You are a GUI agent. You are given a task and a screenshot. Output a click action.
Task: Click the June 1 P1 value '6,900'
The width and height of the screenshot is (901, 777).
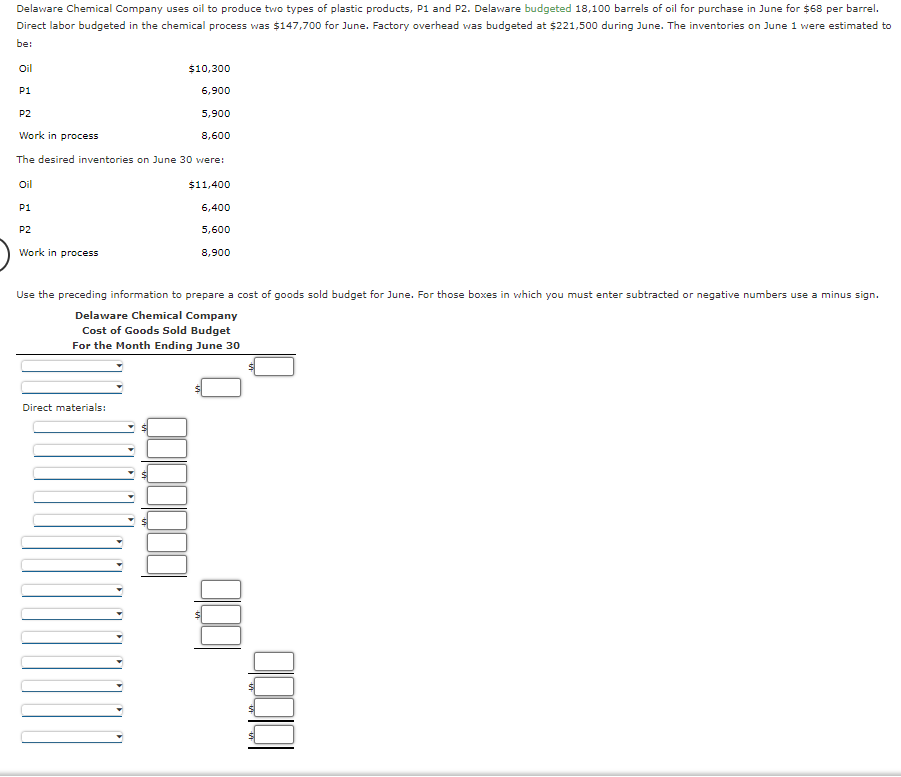(215, 91)
